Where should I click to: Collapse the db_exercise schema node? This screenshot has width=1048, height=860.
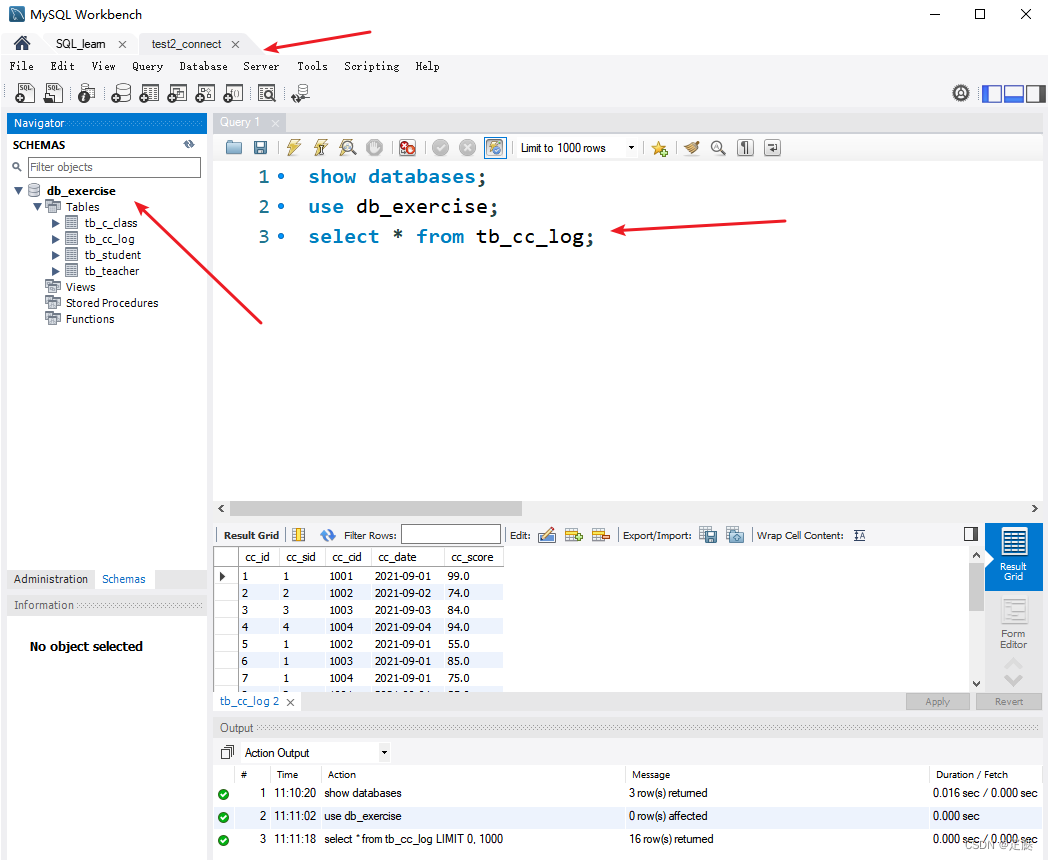(19, 190)
